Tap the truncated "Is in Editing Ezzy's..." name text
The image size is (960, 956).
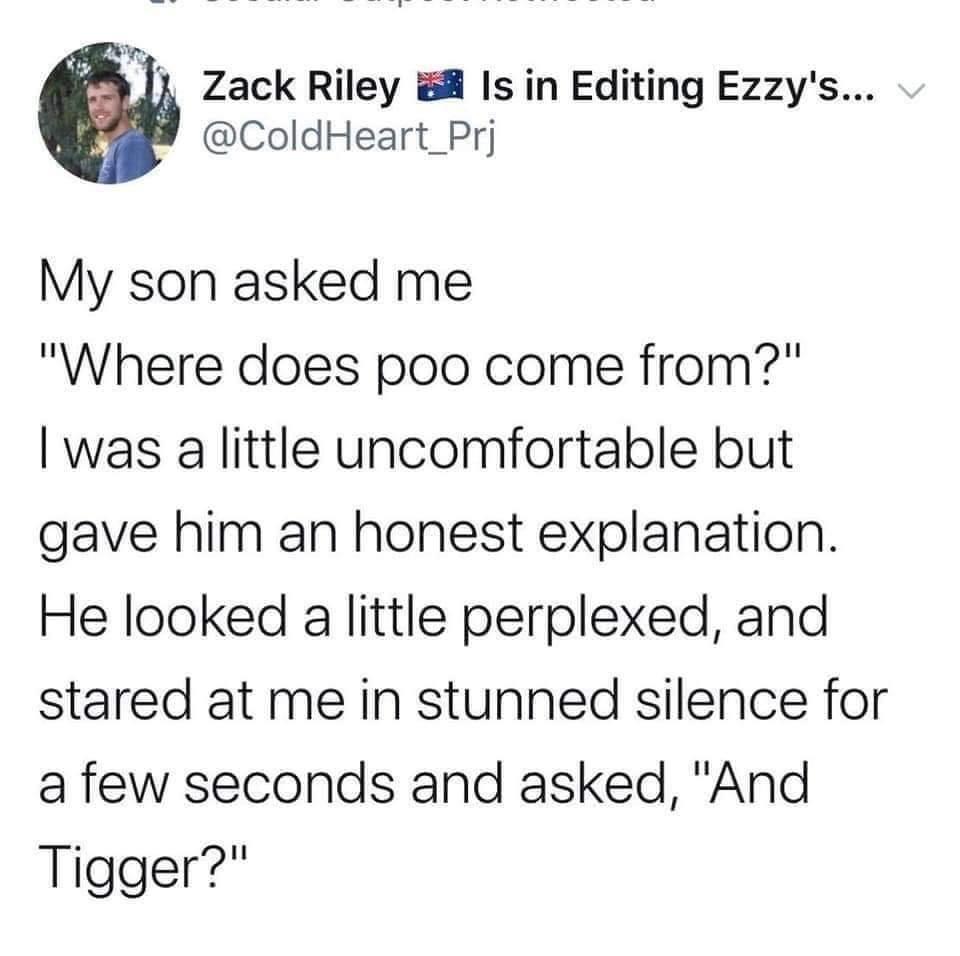pos(679,87)
